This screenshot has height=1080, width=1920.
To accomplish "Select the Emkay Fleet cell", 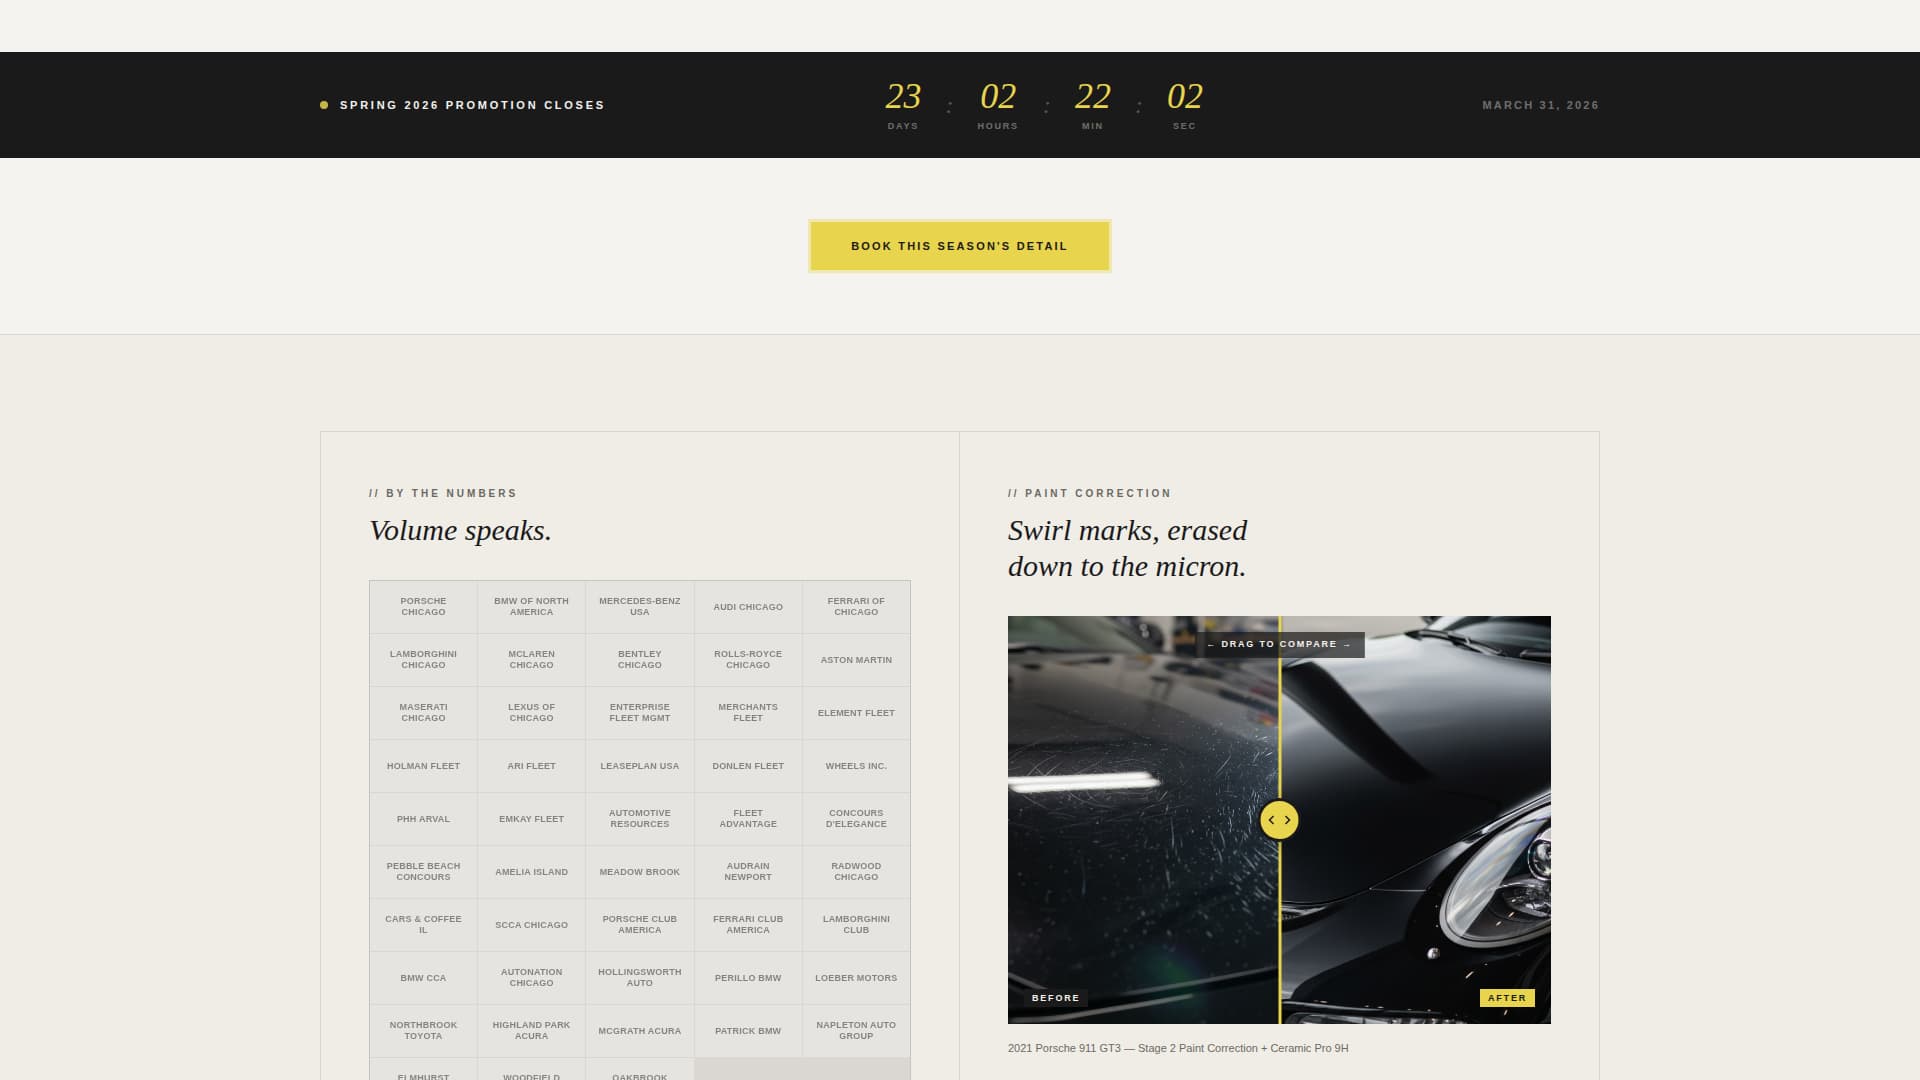I will [531, 819].
